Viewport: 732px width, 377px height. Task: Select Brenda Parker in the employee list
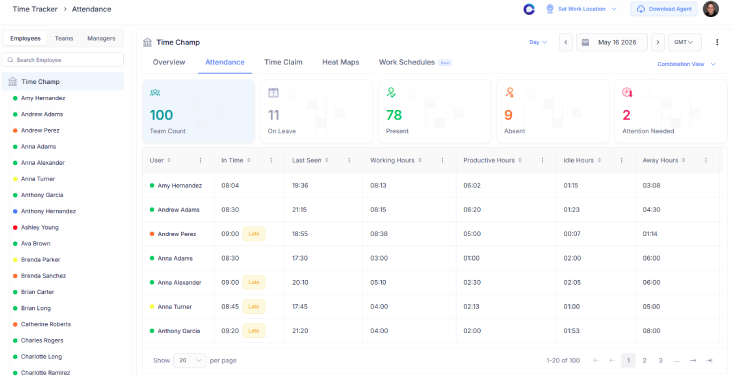click(40, 259)
